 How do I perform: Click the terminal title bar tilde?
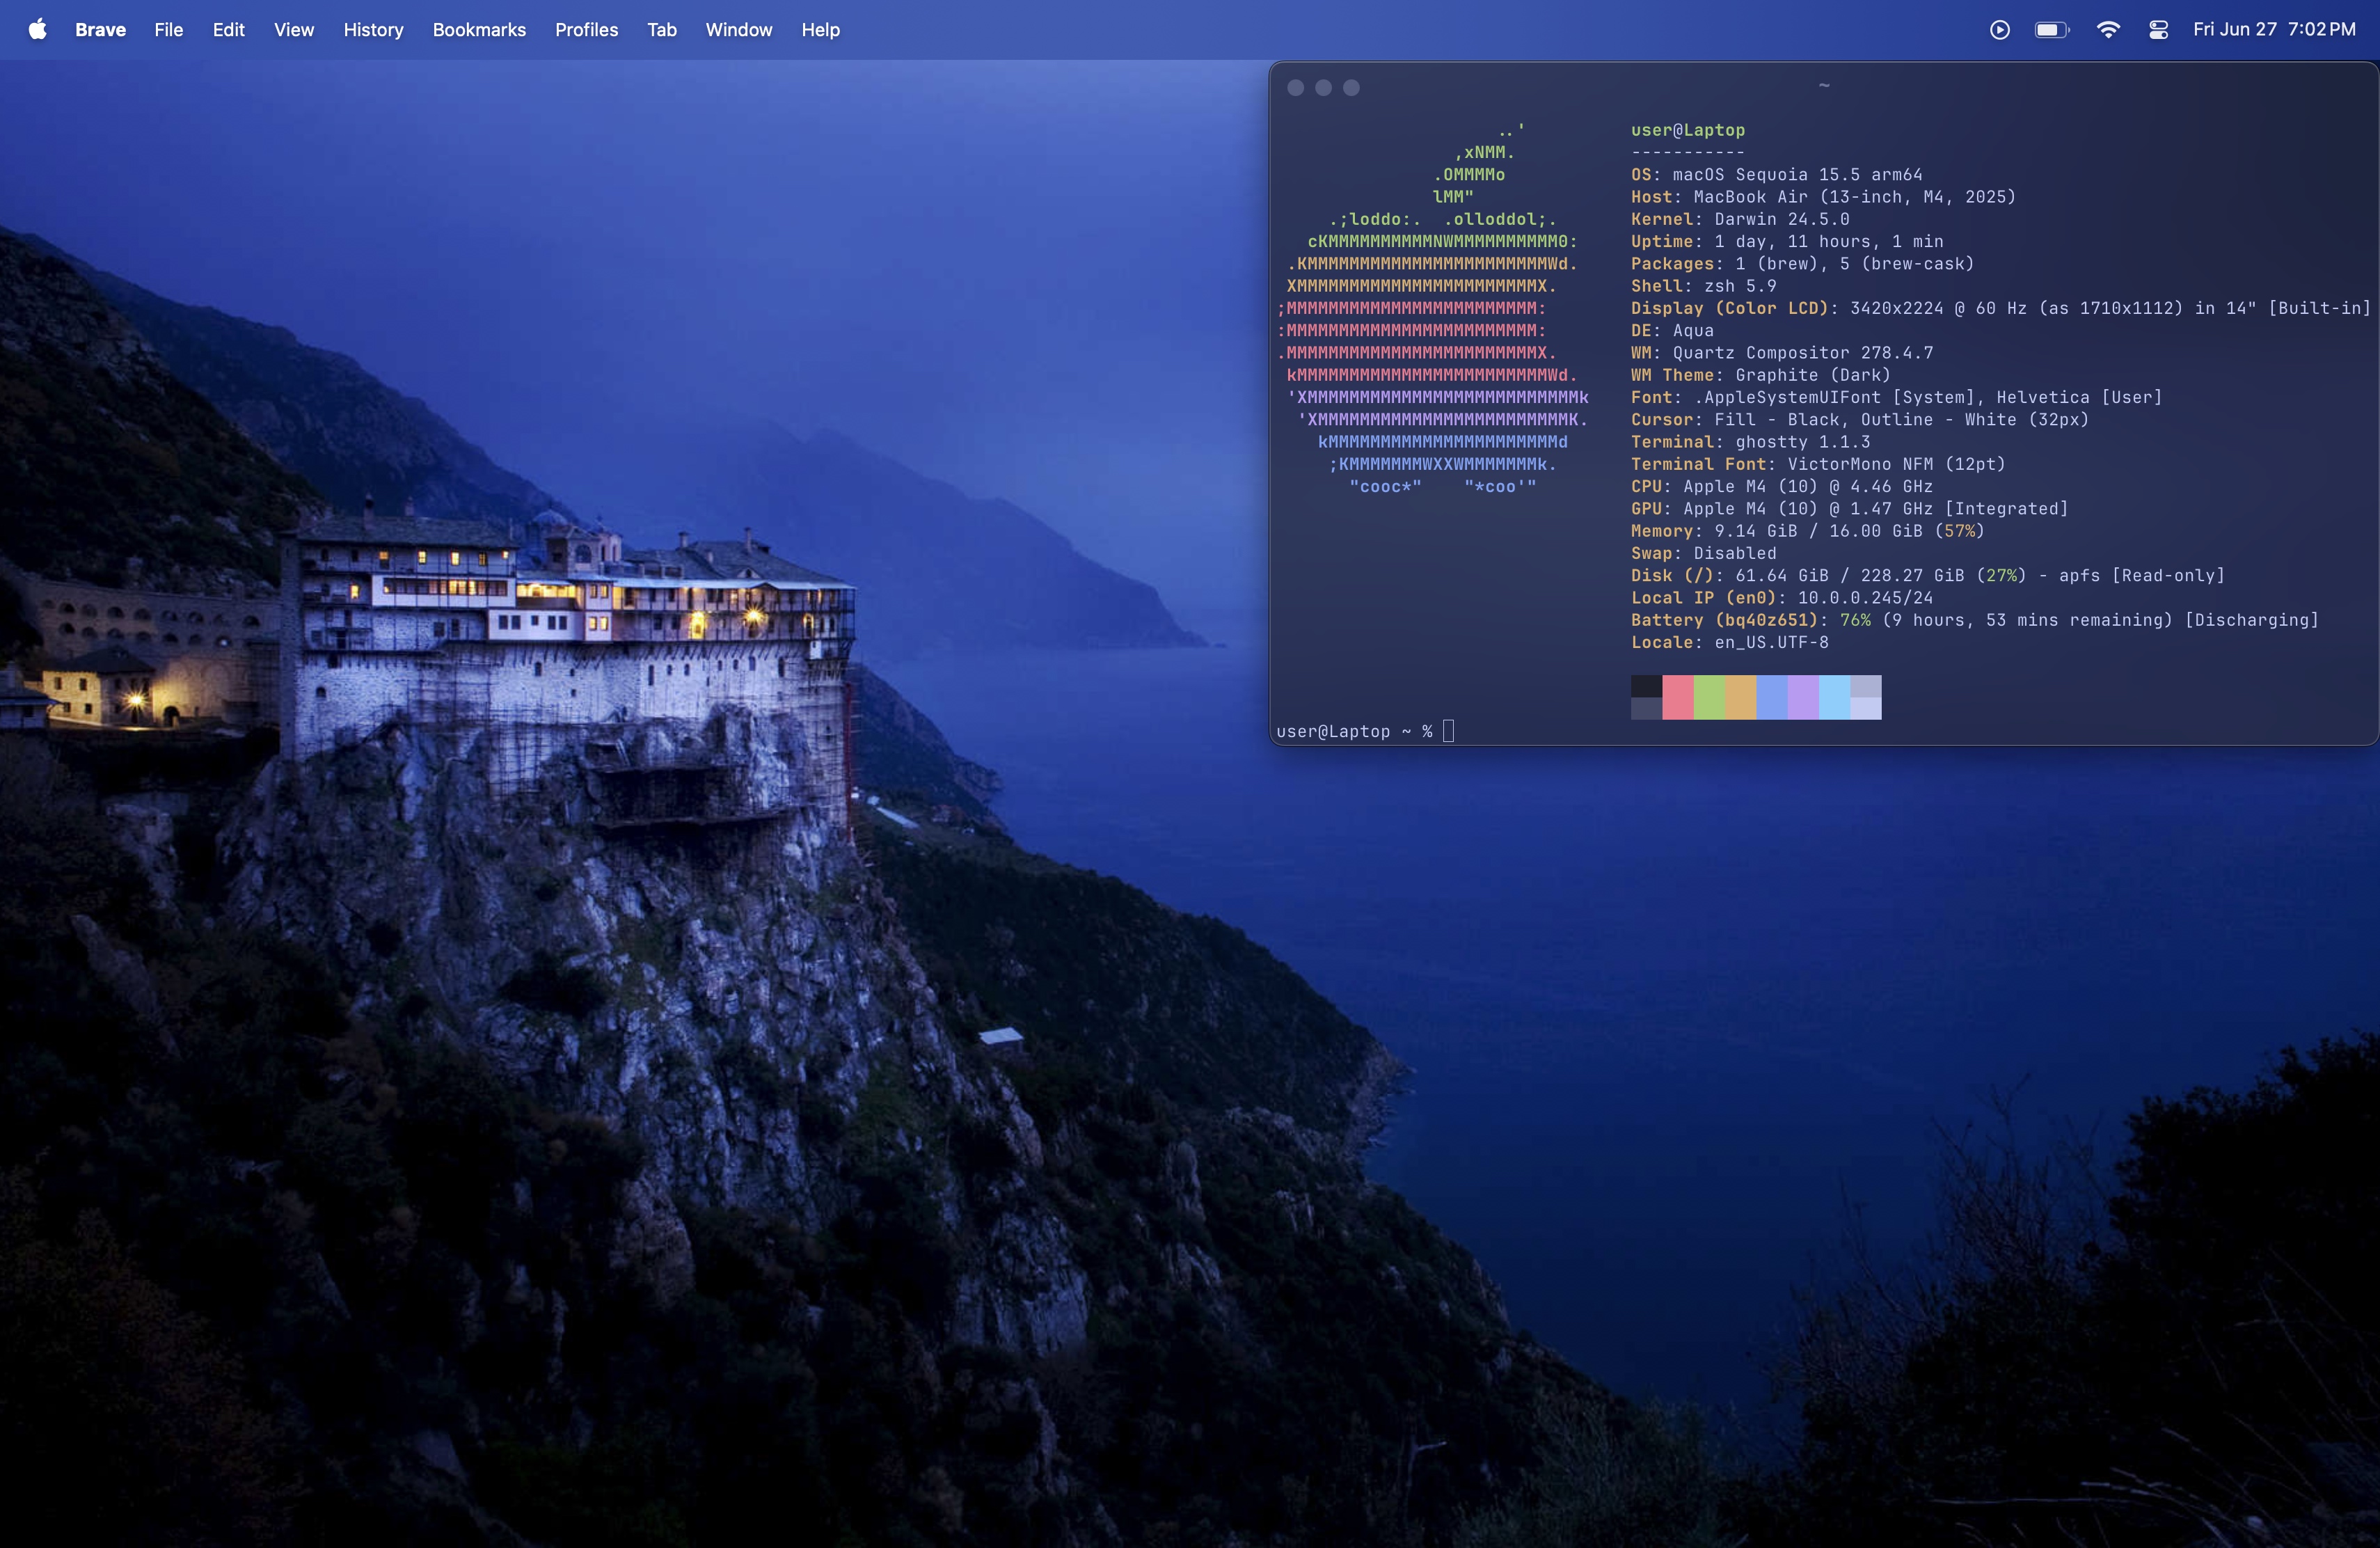tap(1824, 86)
